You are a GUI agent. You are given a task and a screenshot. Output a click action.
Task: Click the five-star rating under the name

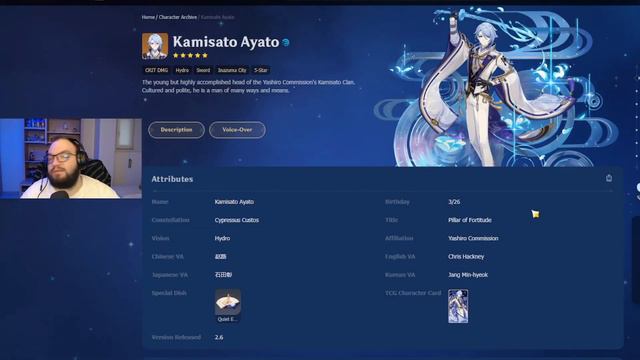190,55
